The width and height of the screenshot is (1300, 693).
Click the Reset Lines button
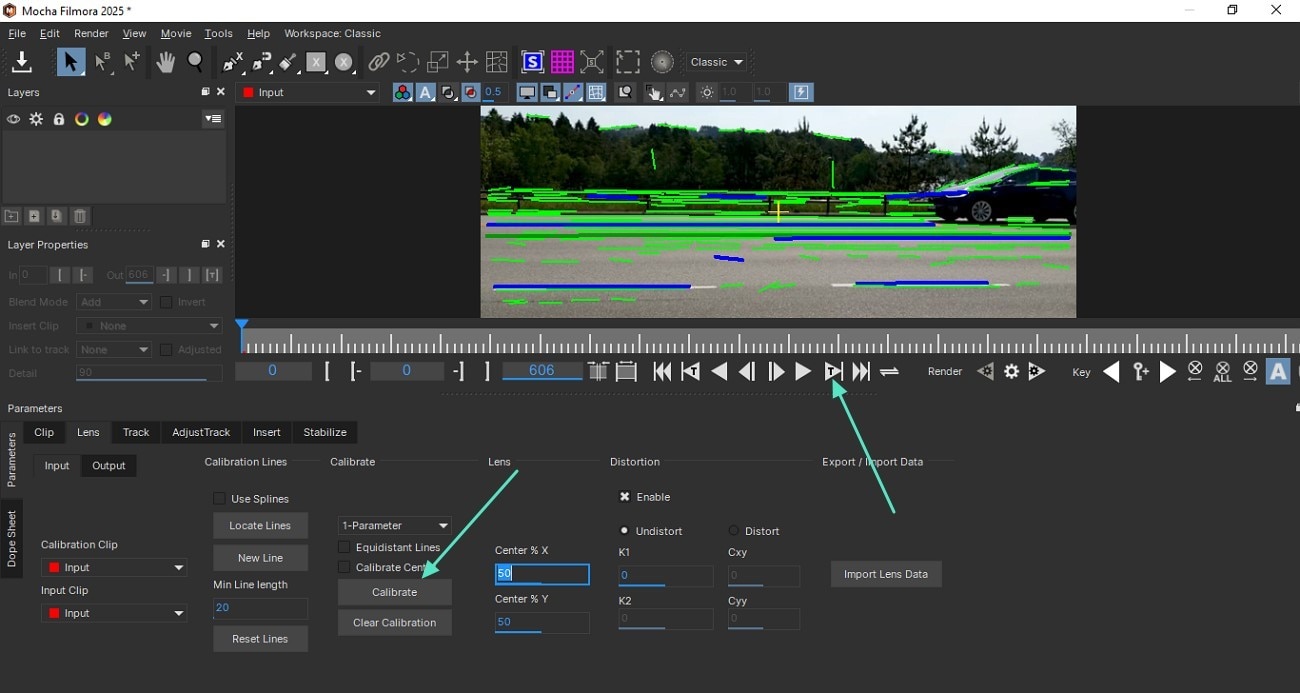pyautogui.click(x=260, y=639)
